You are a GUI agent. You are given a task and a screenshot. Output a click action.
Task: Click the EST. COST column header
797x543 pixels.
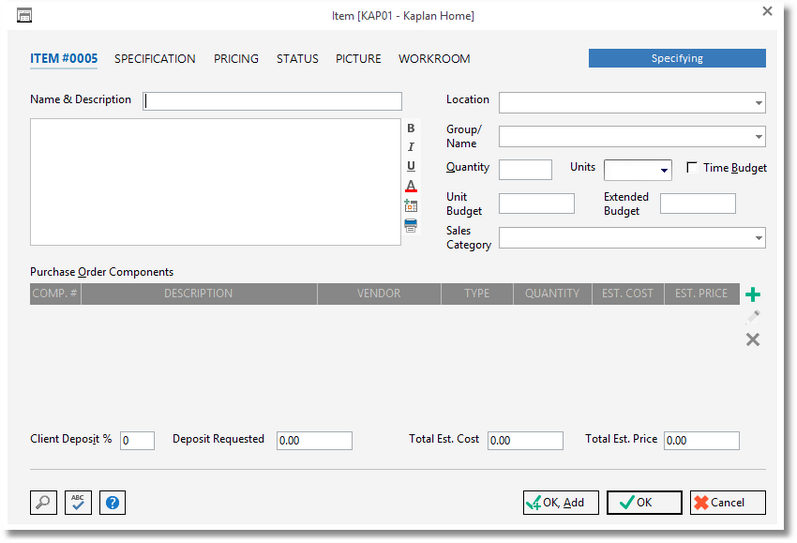coord(628,294)
